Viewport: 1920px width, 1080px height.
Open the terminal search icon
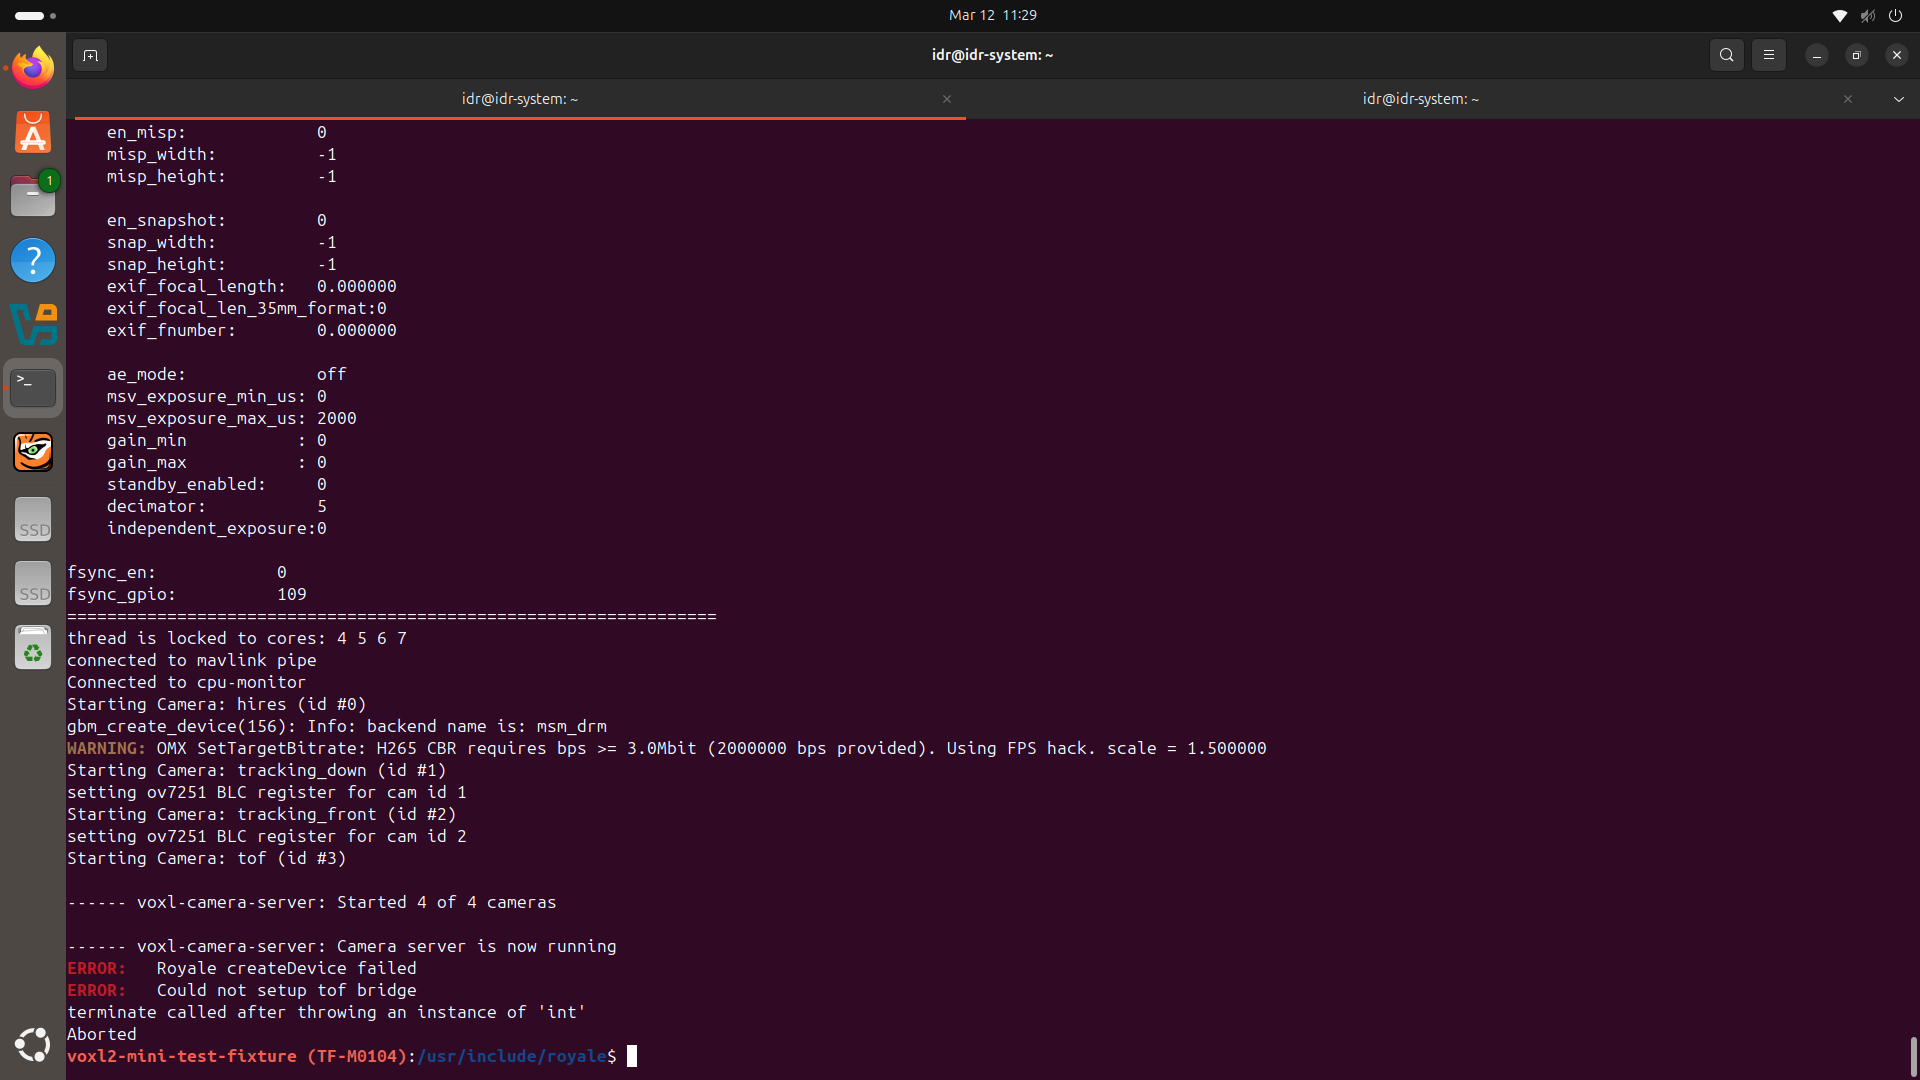point(1726,55)
